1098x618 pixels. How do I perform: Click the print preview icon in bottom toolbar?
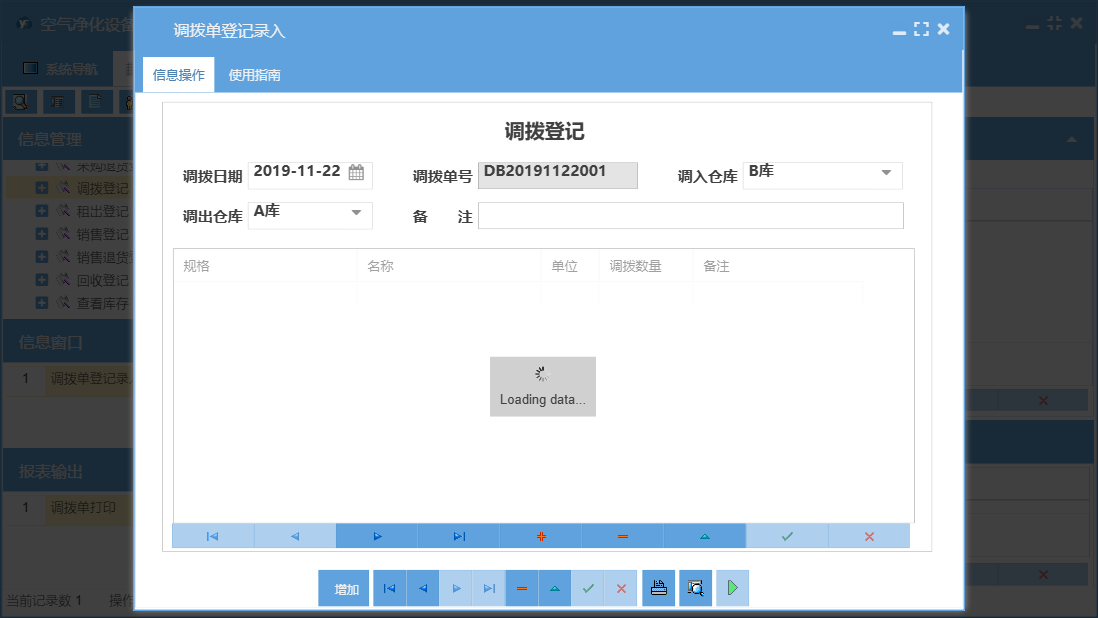point(695,588)
